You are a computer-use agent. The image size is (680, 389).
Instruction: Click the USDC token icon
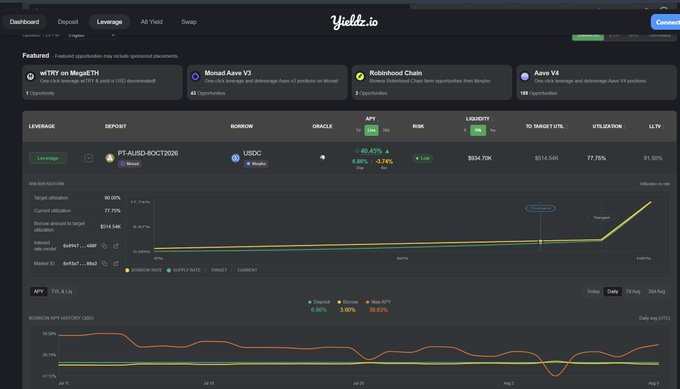click(x=235, y=158)
